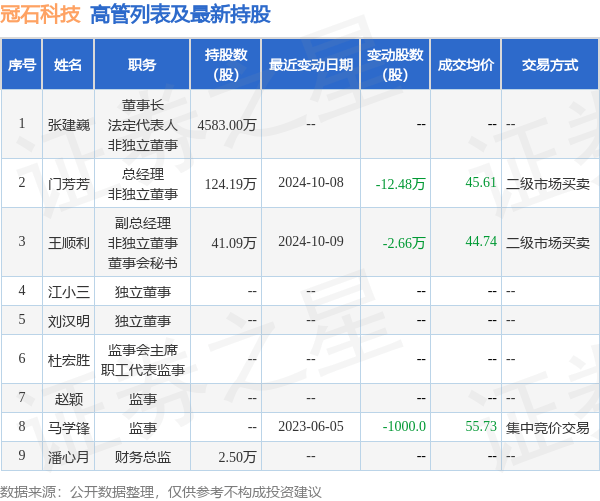Click the date 2024-10-08

pos(311,183)
